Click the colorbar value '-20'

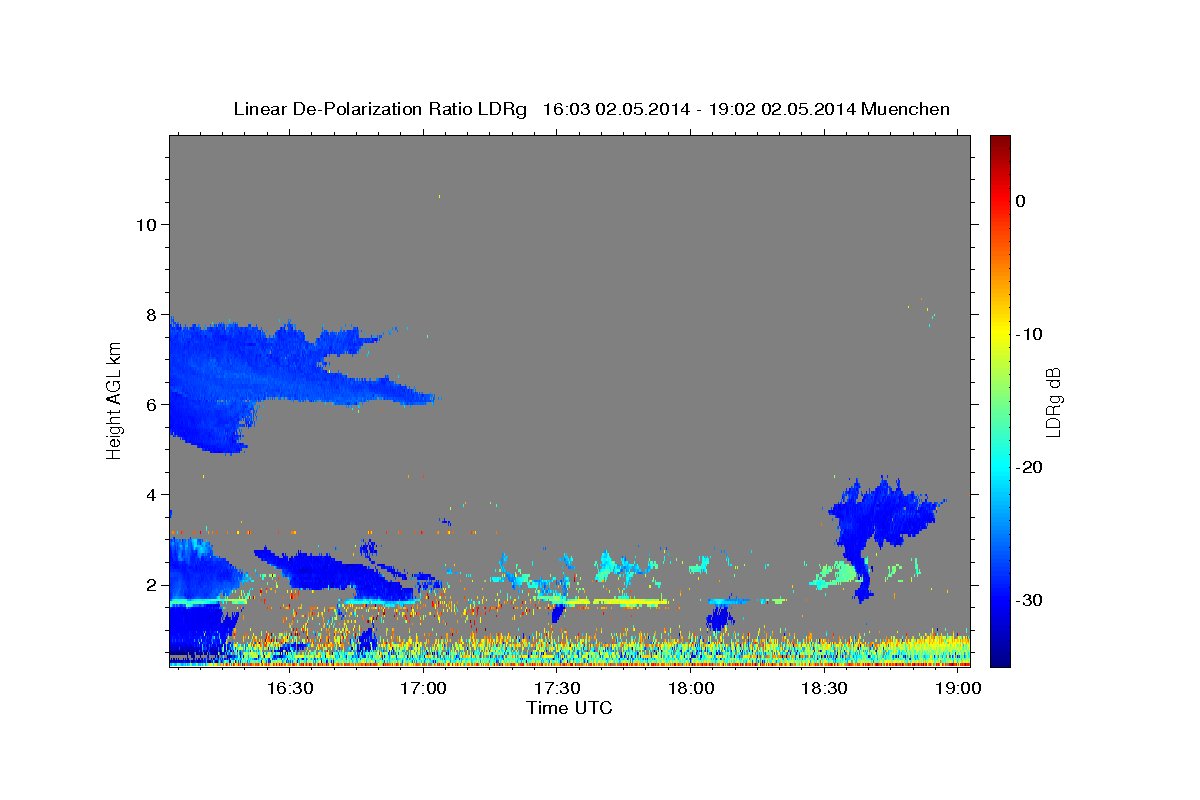1028,467
